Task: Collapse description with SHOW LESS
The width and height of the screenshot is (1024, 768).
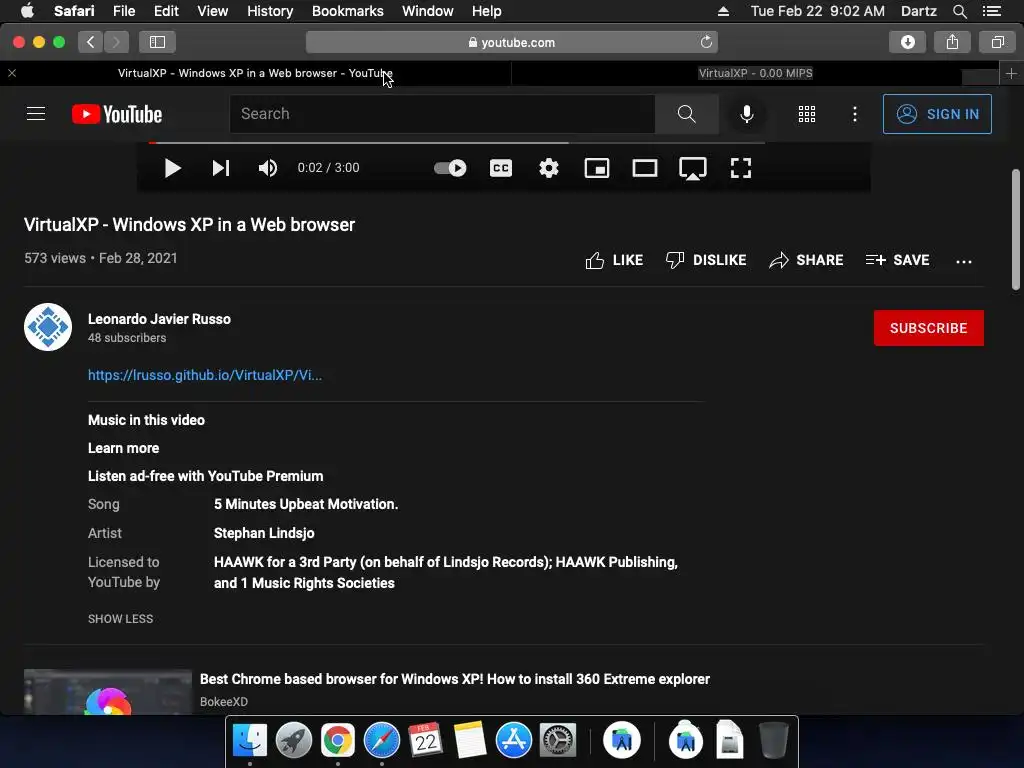Action: pyautogui.click(x=121, y=619)
